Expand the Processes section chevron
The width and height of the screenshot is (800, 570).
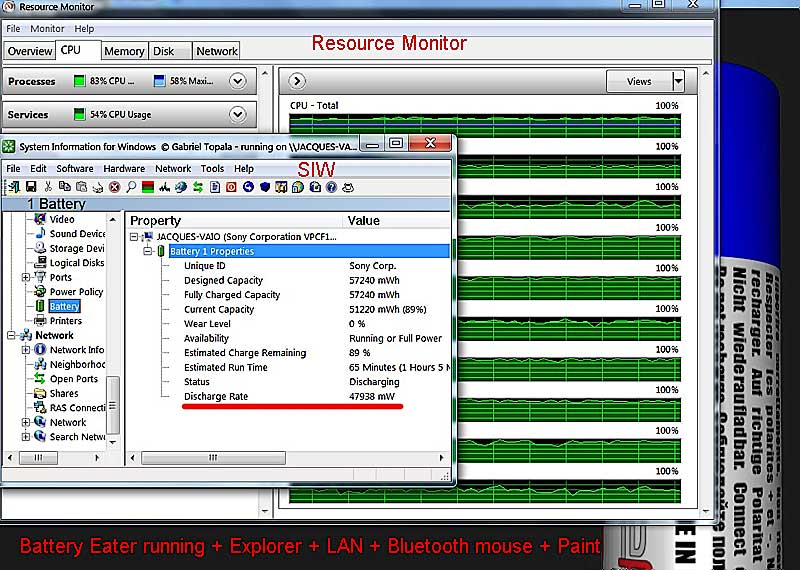pyautogui.click(x=238, y=81)
